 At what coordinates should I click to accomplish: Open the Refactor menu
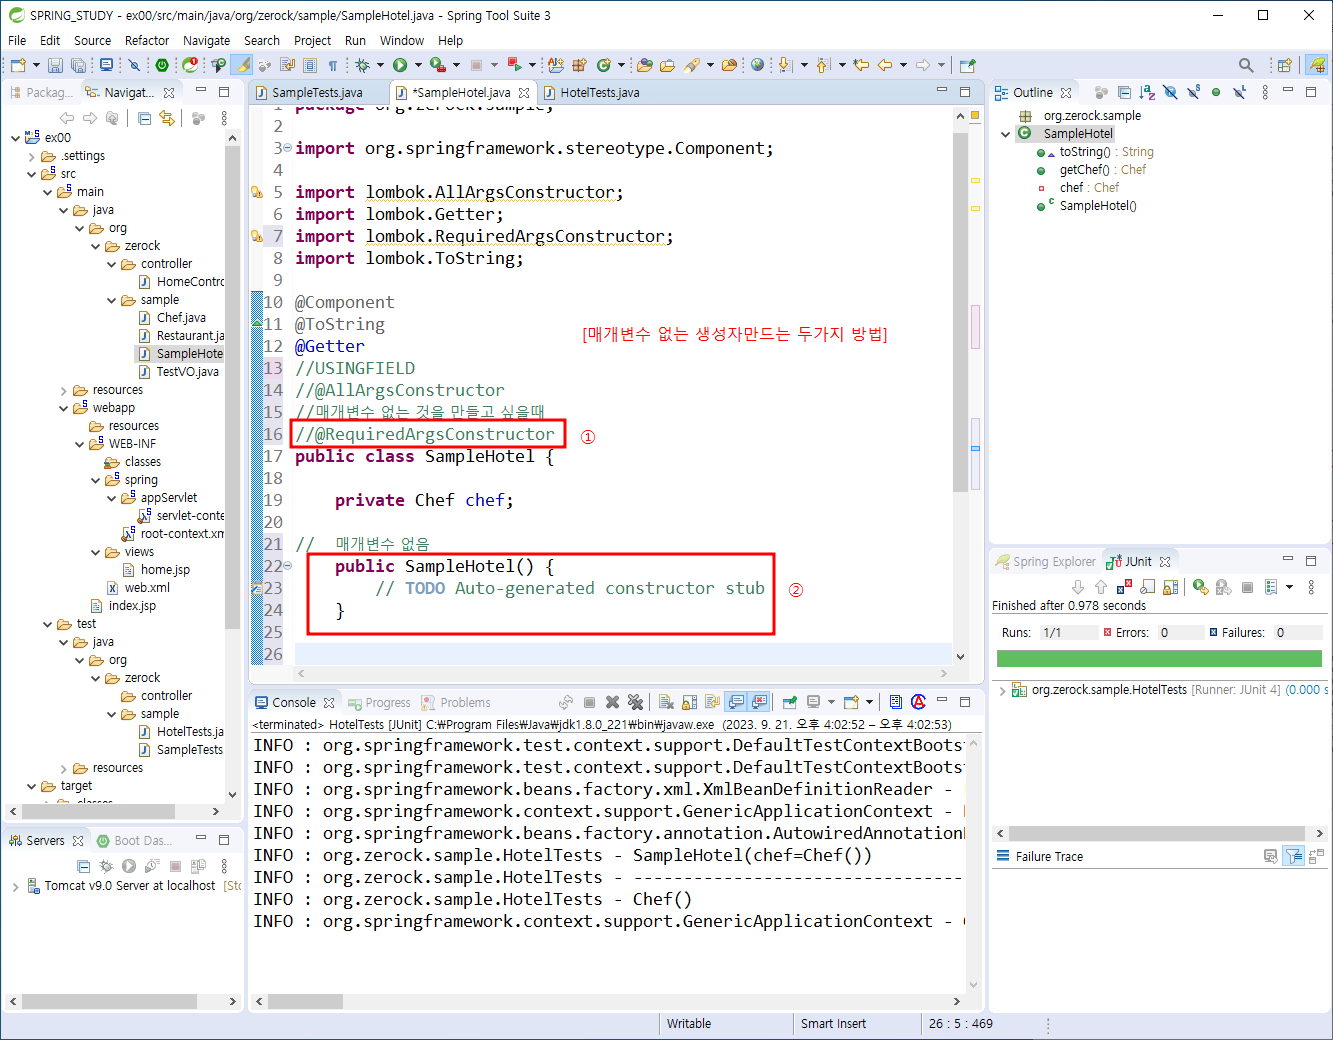click(x=147, y=40)
